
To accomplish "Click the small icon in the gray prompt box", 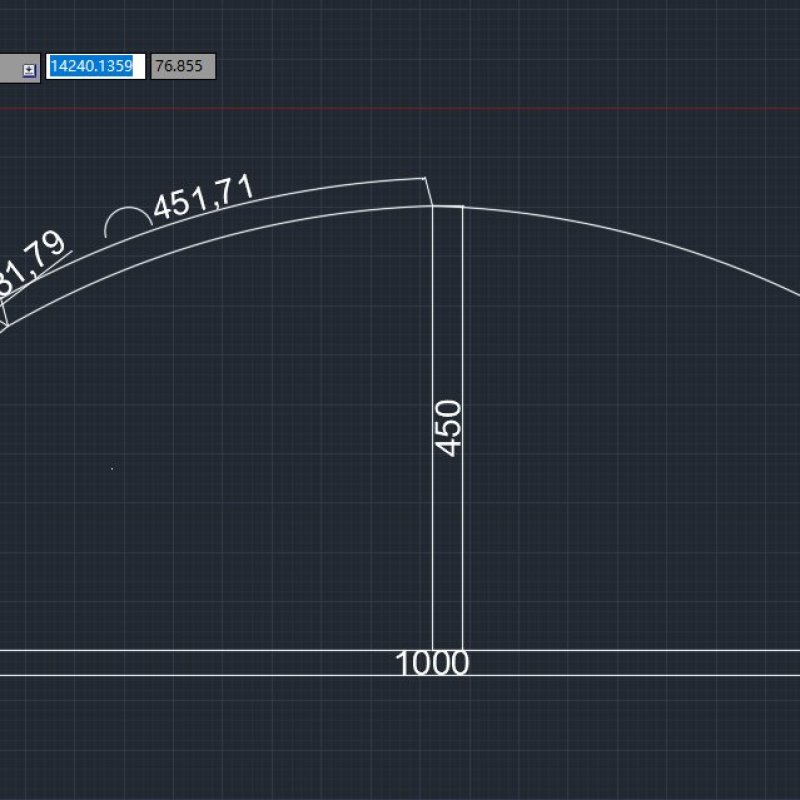I will coord(30,70).
